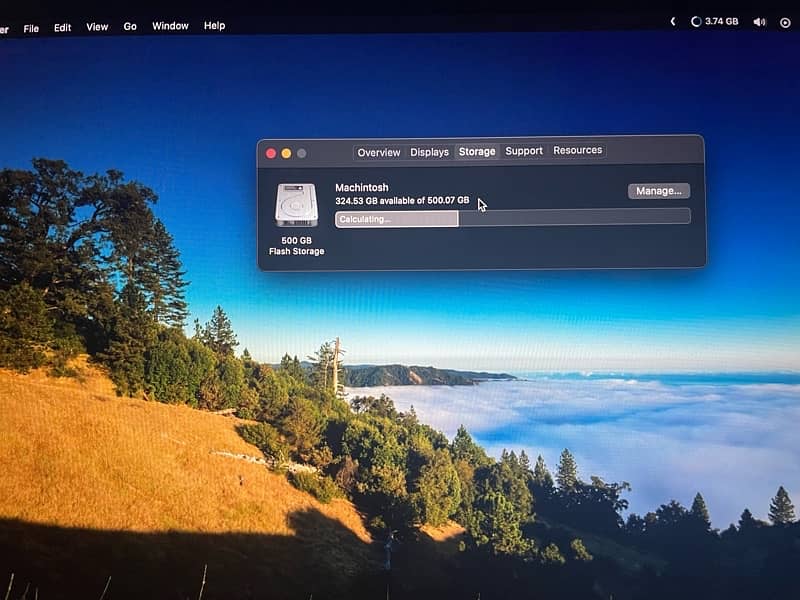Viewport: 800px width, 600px height.
Task: Click the play circle icon in menu bar
Action: click(x=785, y=22)
